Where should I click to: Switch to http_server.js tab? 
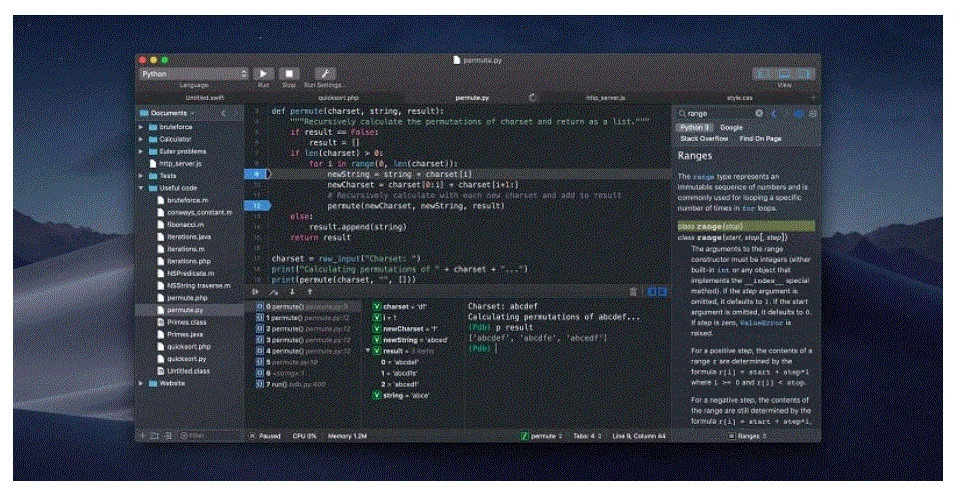[605, 98]
